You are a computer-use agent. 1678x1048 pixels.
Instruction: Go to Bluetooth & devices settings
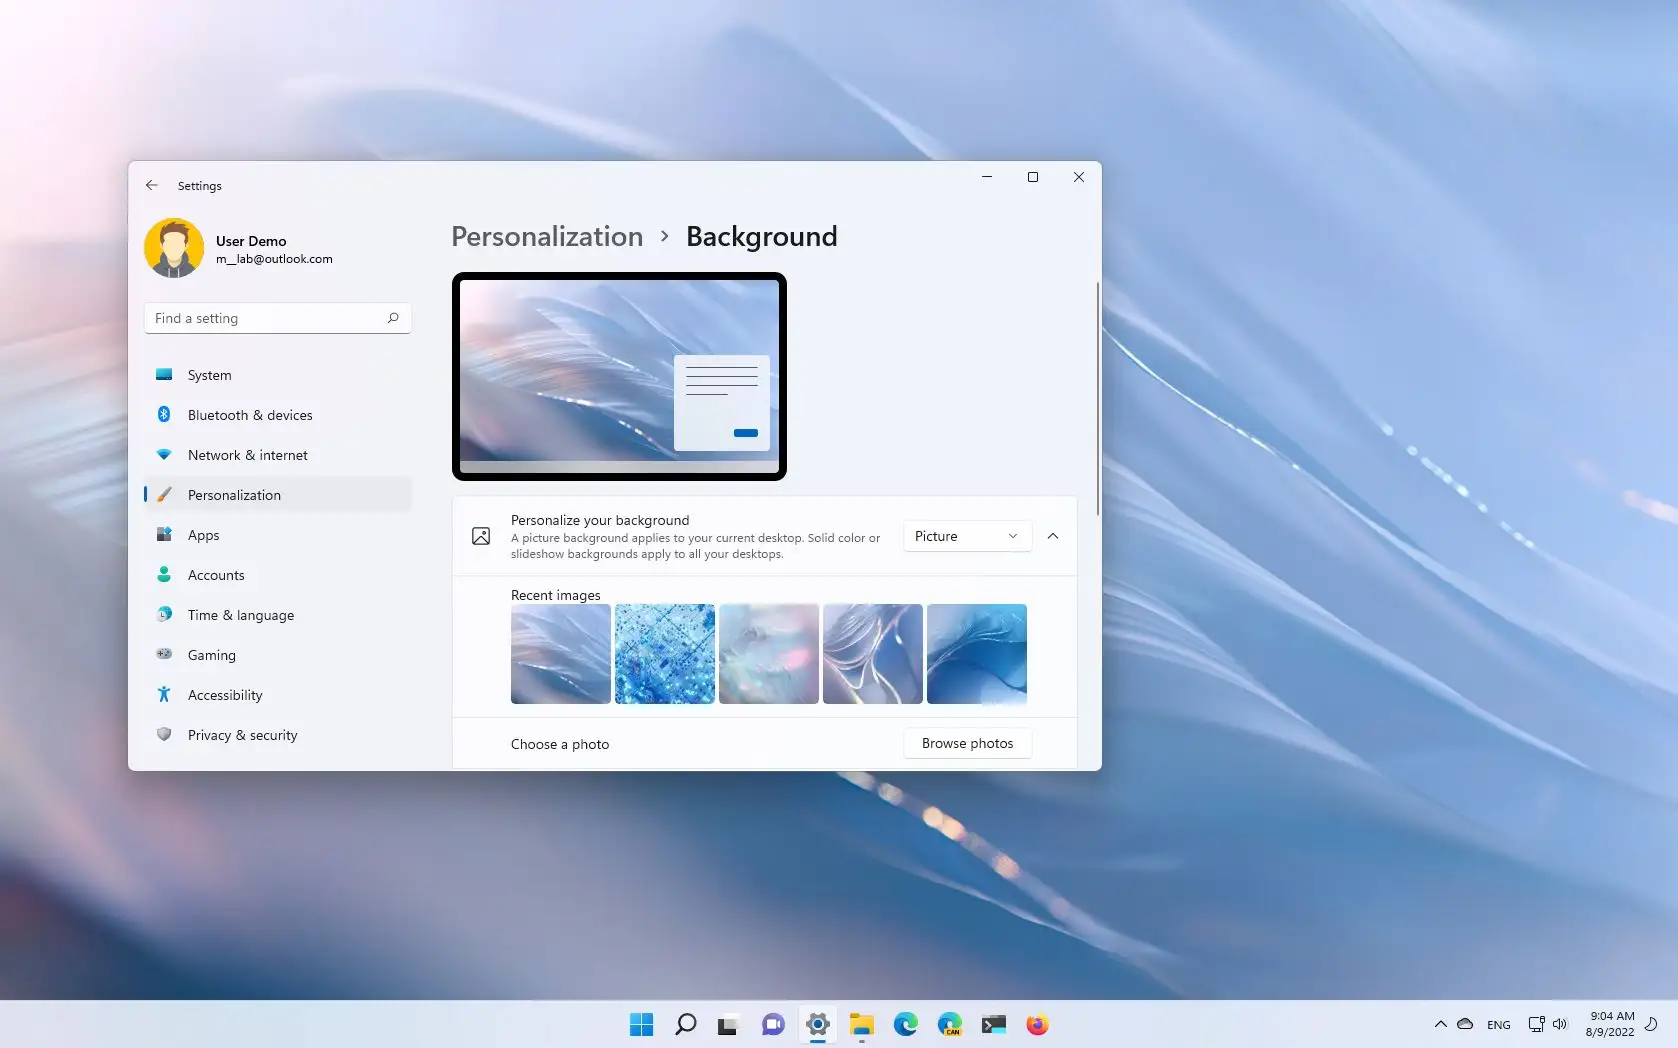tap(250, 415)
